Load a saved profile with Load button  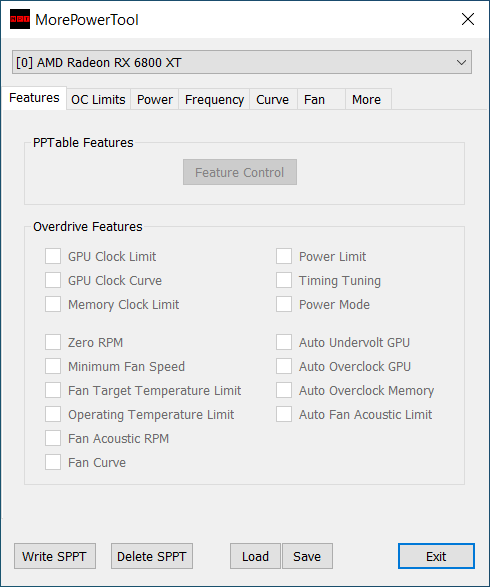coord(255,556)
